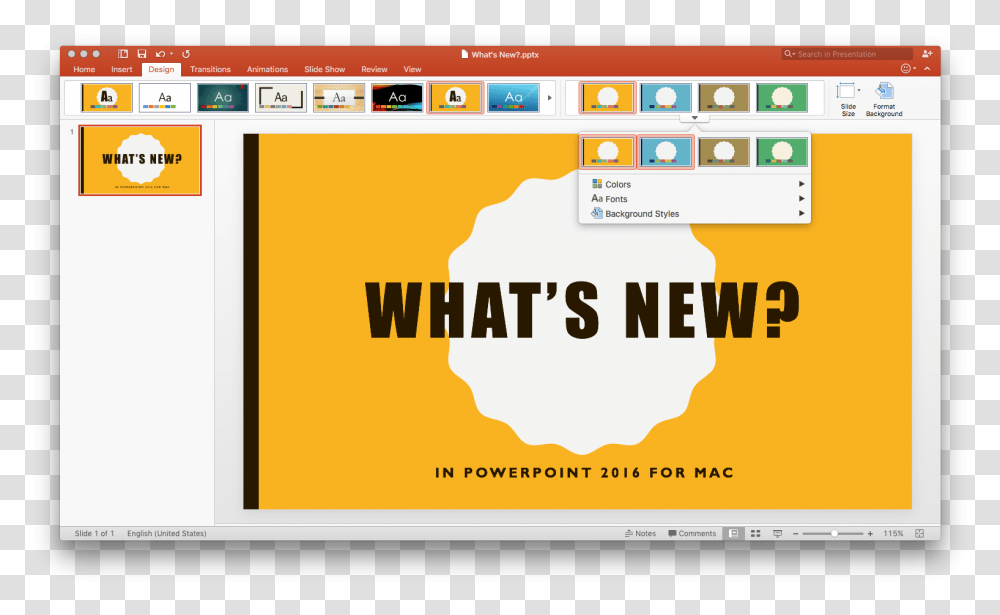The image size is (1000, 615).
Task: Open the undo history dropdown arrow
Action: click(171, 54)
